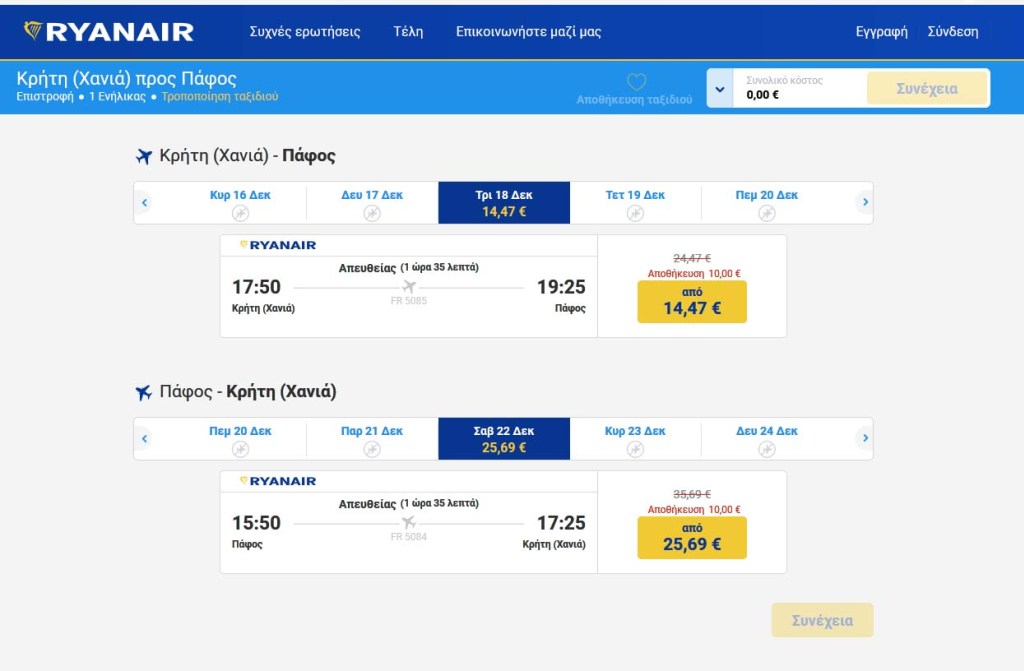Click the no-flight icon under Δευ 24 Δεκ

coord(767,449)
